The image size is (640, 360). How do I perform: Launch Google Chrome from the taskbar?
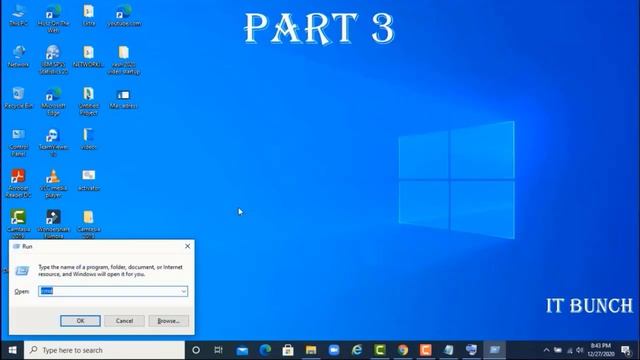click(403, 350)
